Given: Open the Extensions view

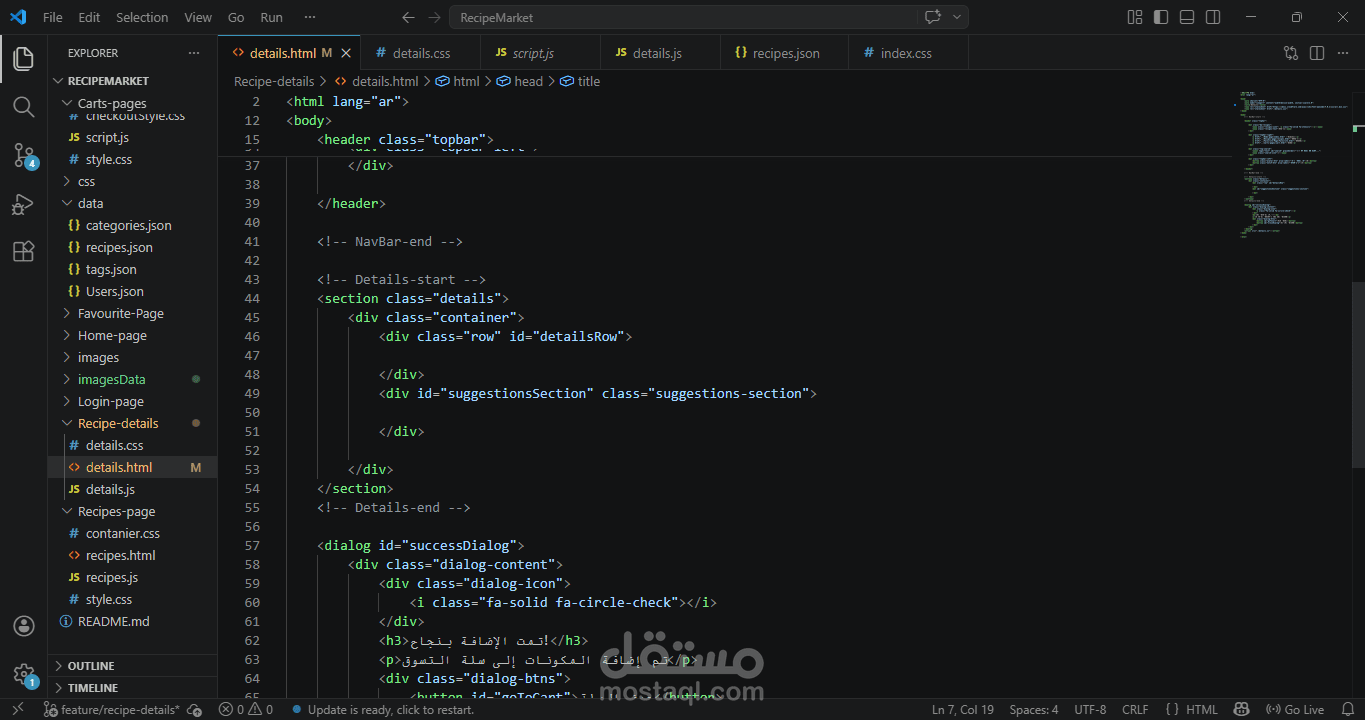Looking at the screenshot, I should pos(23,252).
